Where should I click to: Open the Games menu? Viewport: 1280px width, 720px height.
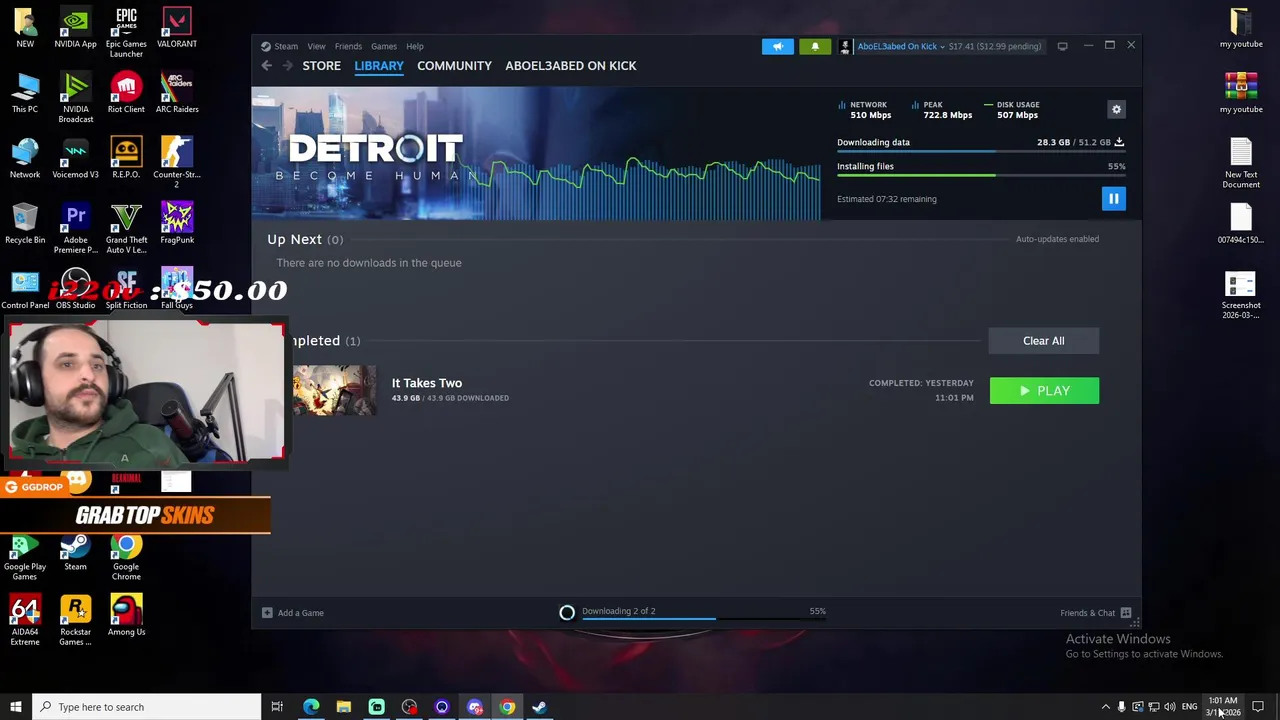click(384, 46)
